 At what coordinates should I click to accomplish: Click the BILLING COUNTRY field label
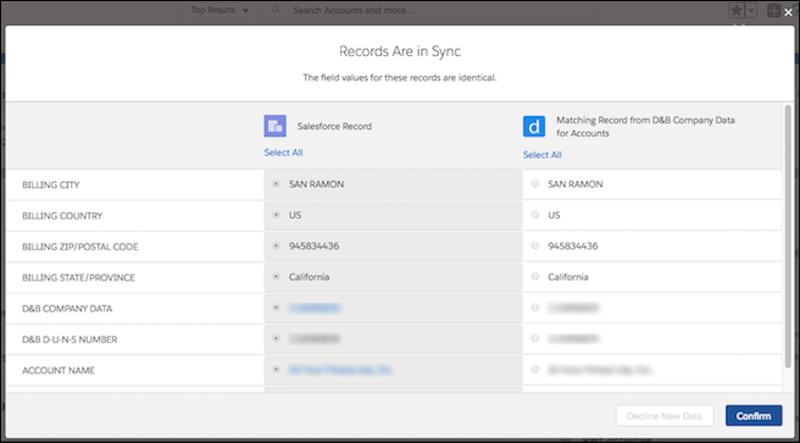coord(62,216)
